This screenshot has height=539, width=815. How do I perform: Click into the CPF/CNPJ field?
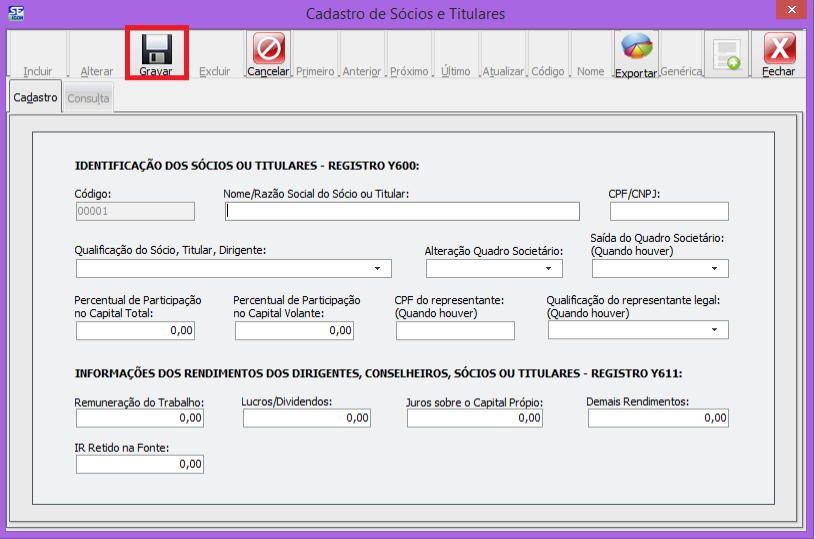[x=669, y=211]
